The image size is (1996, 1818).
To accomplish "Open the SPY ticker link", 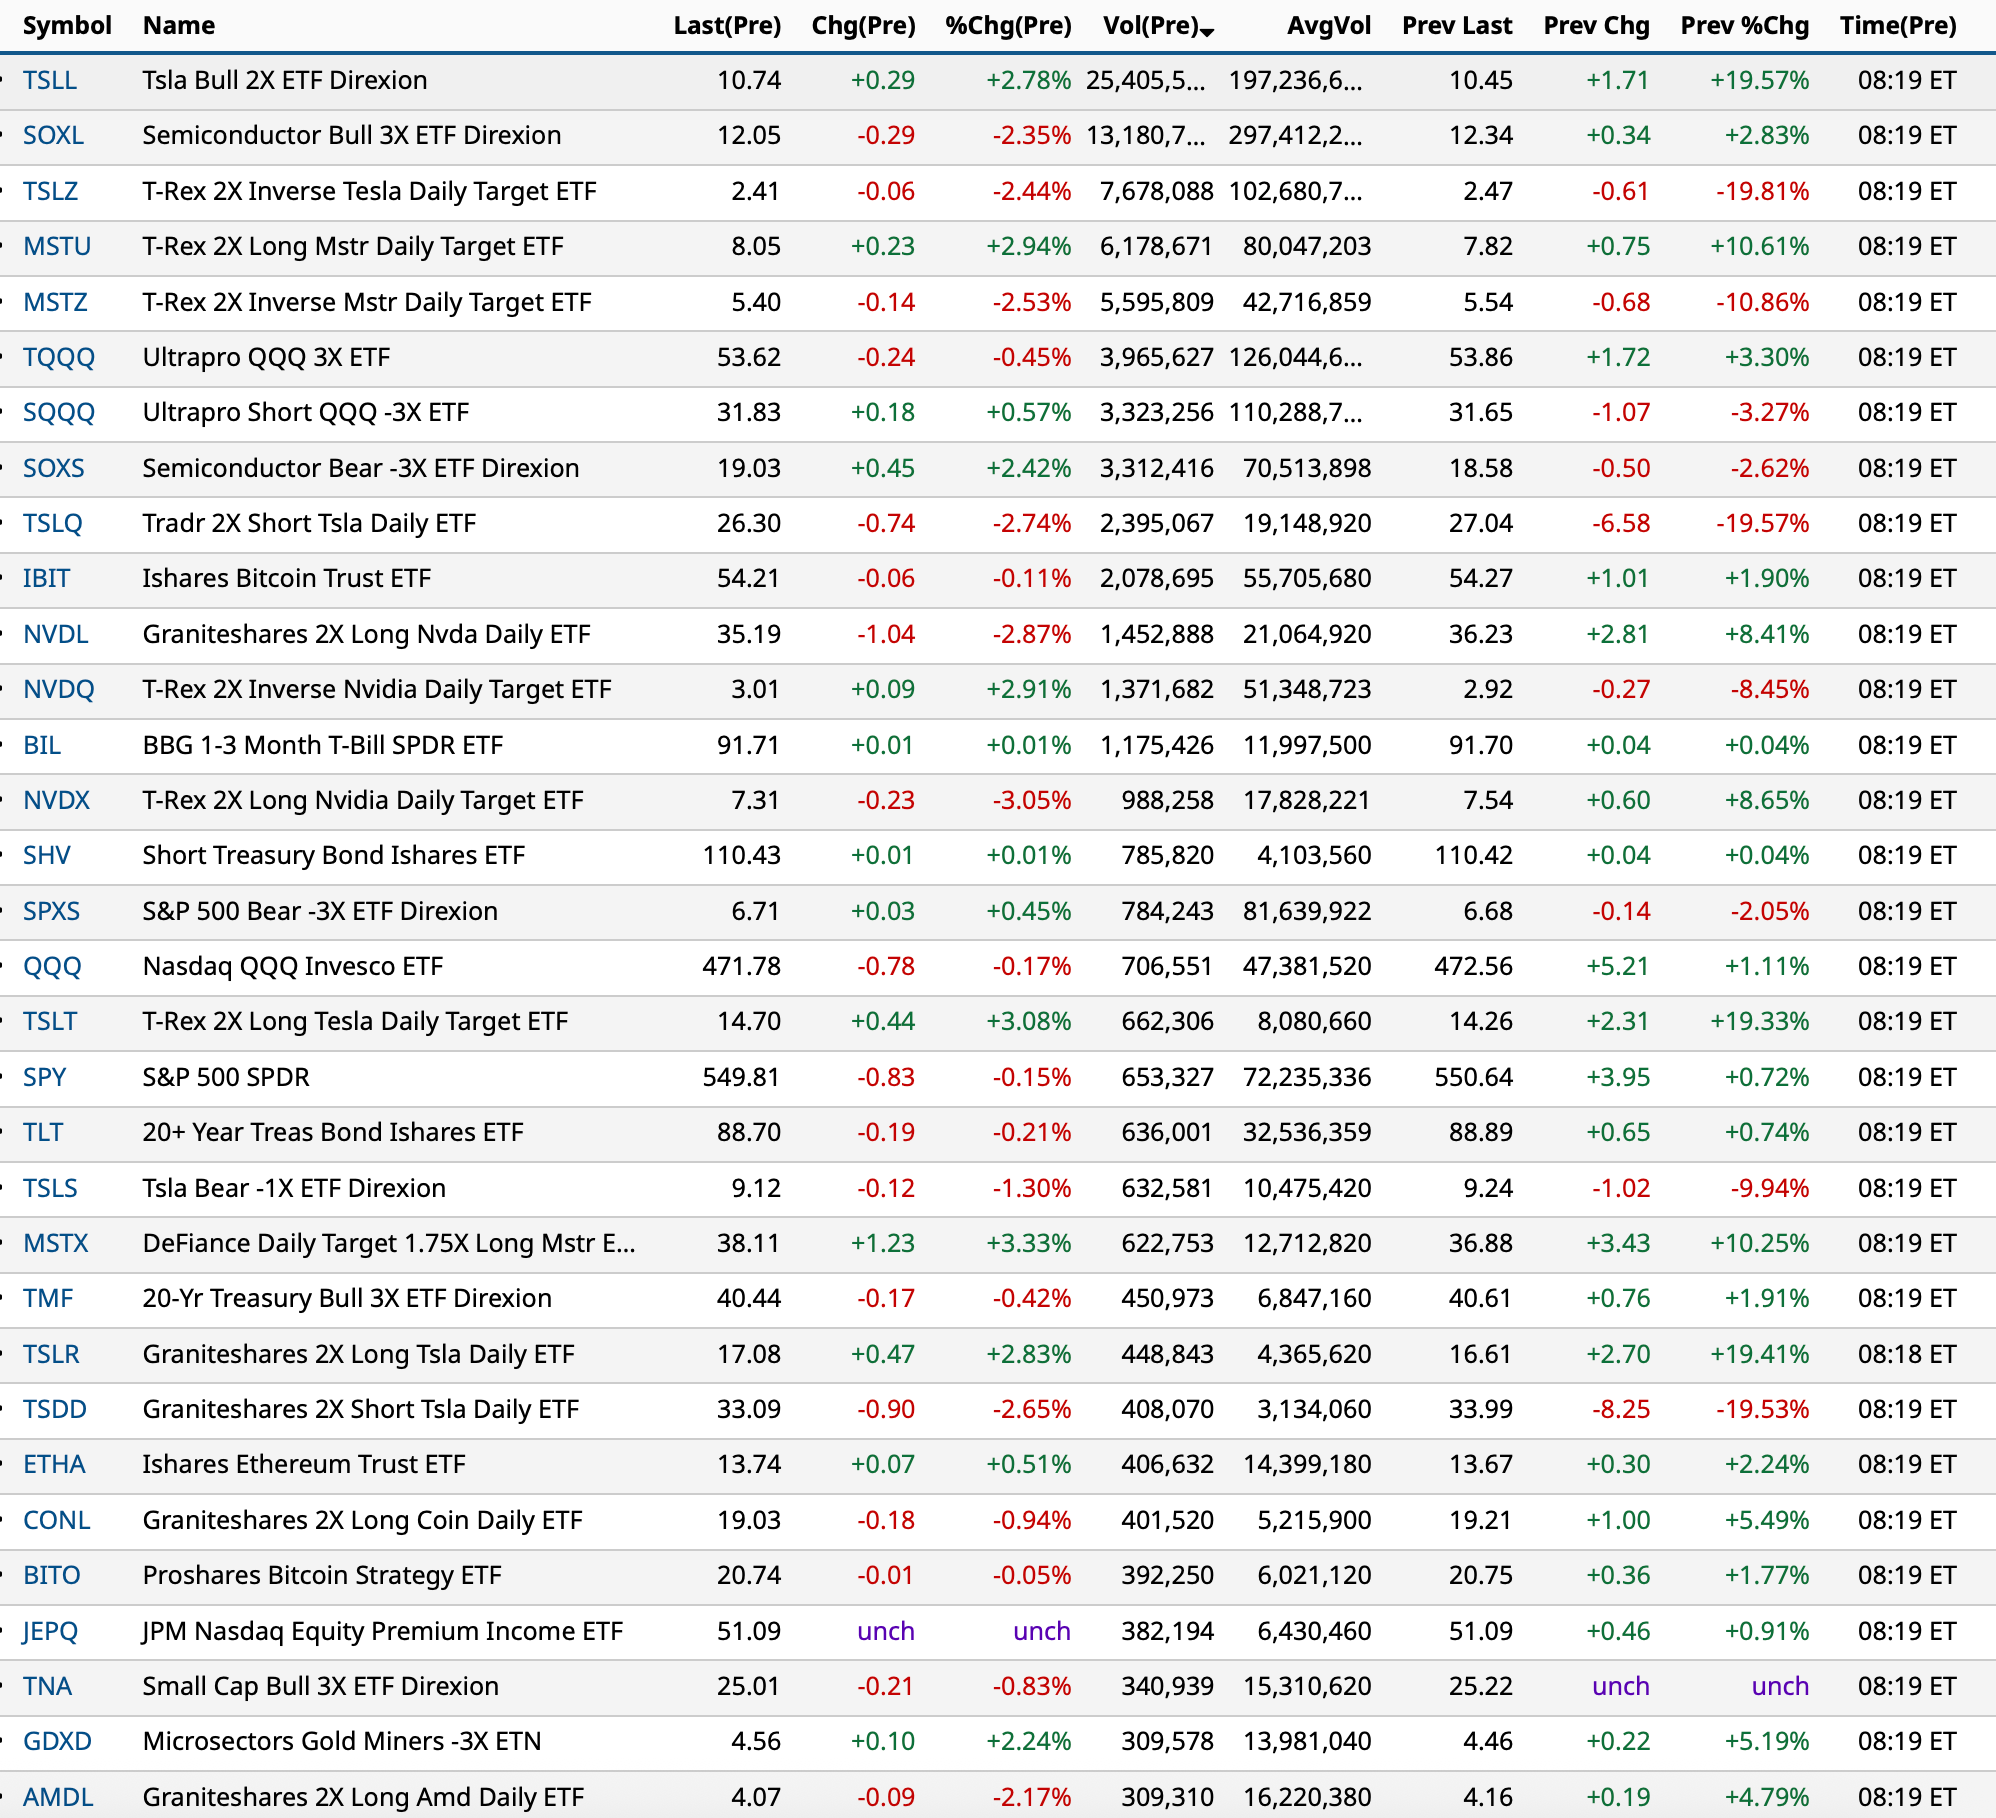I will point(44,1077).
